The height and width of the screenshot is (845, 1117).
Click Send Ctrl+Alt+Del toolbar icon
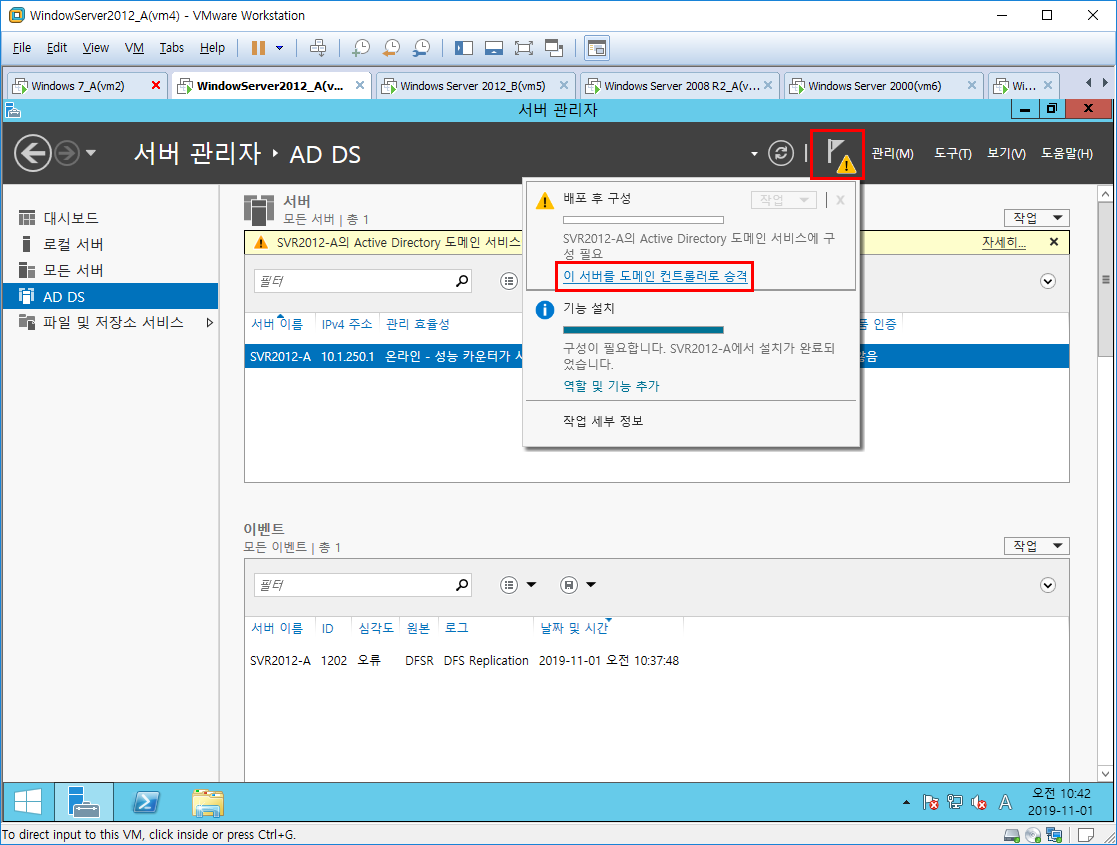coord(318,48)
